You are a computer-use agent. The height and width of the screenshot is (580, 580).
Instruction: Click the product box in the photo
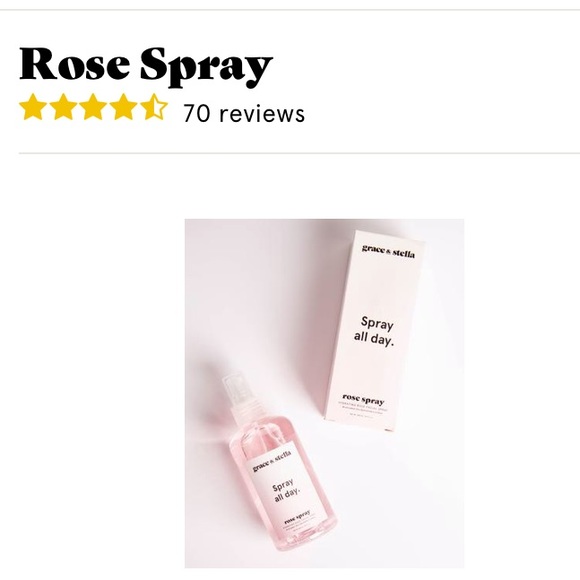(374, 330)
